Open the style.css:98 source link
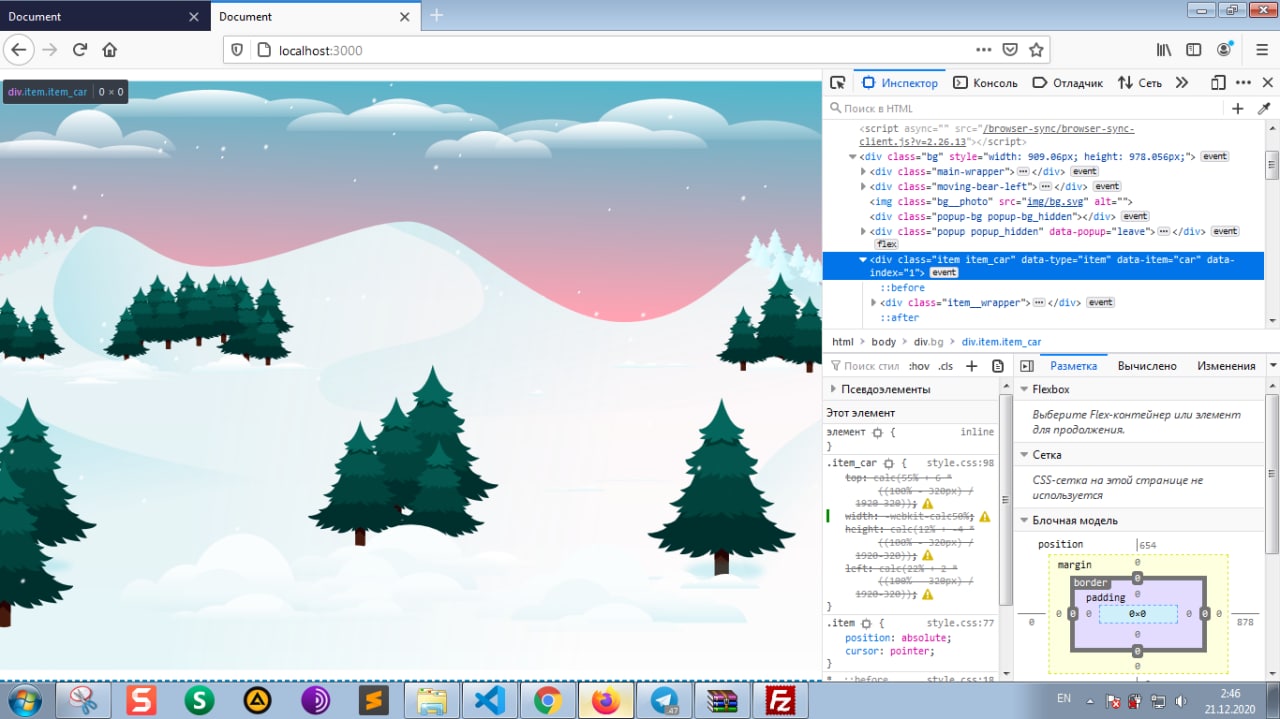 [x=960, y=463]
